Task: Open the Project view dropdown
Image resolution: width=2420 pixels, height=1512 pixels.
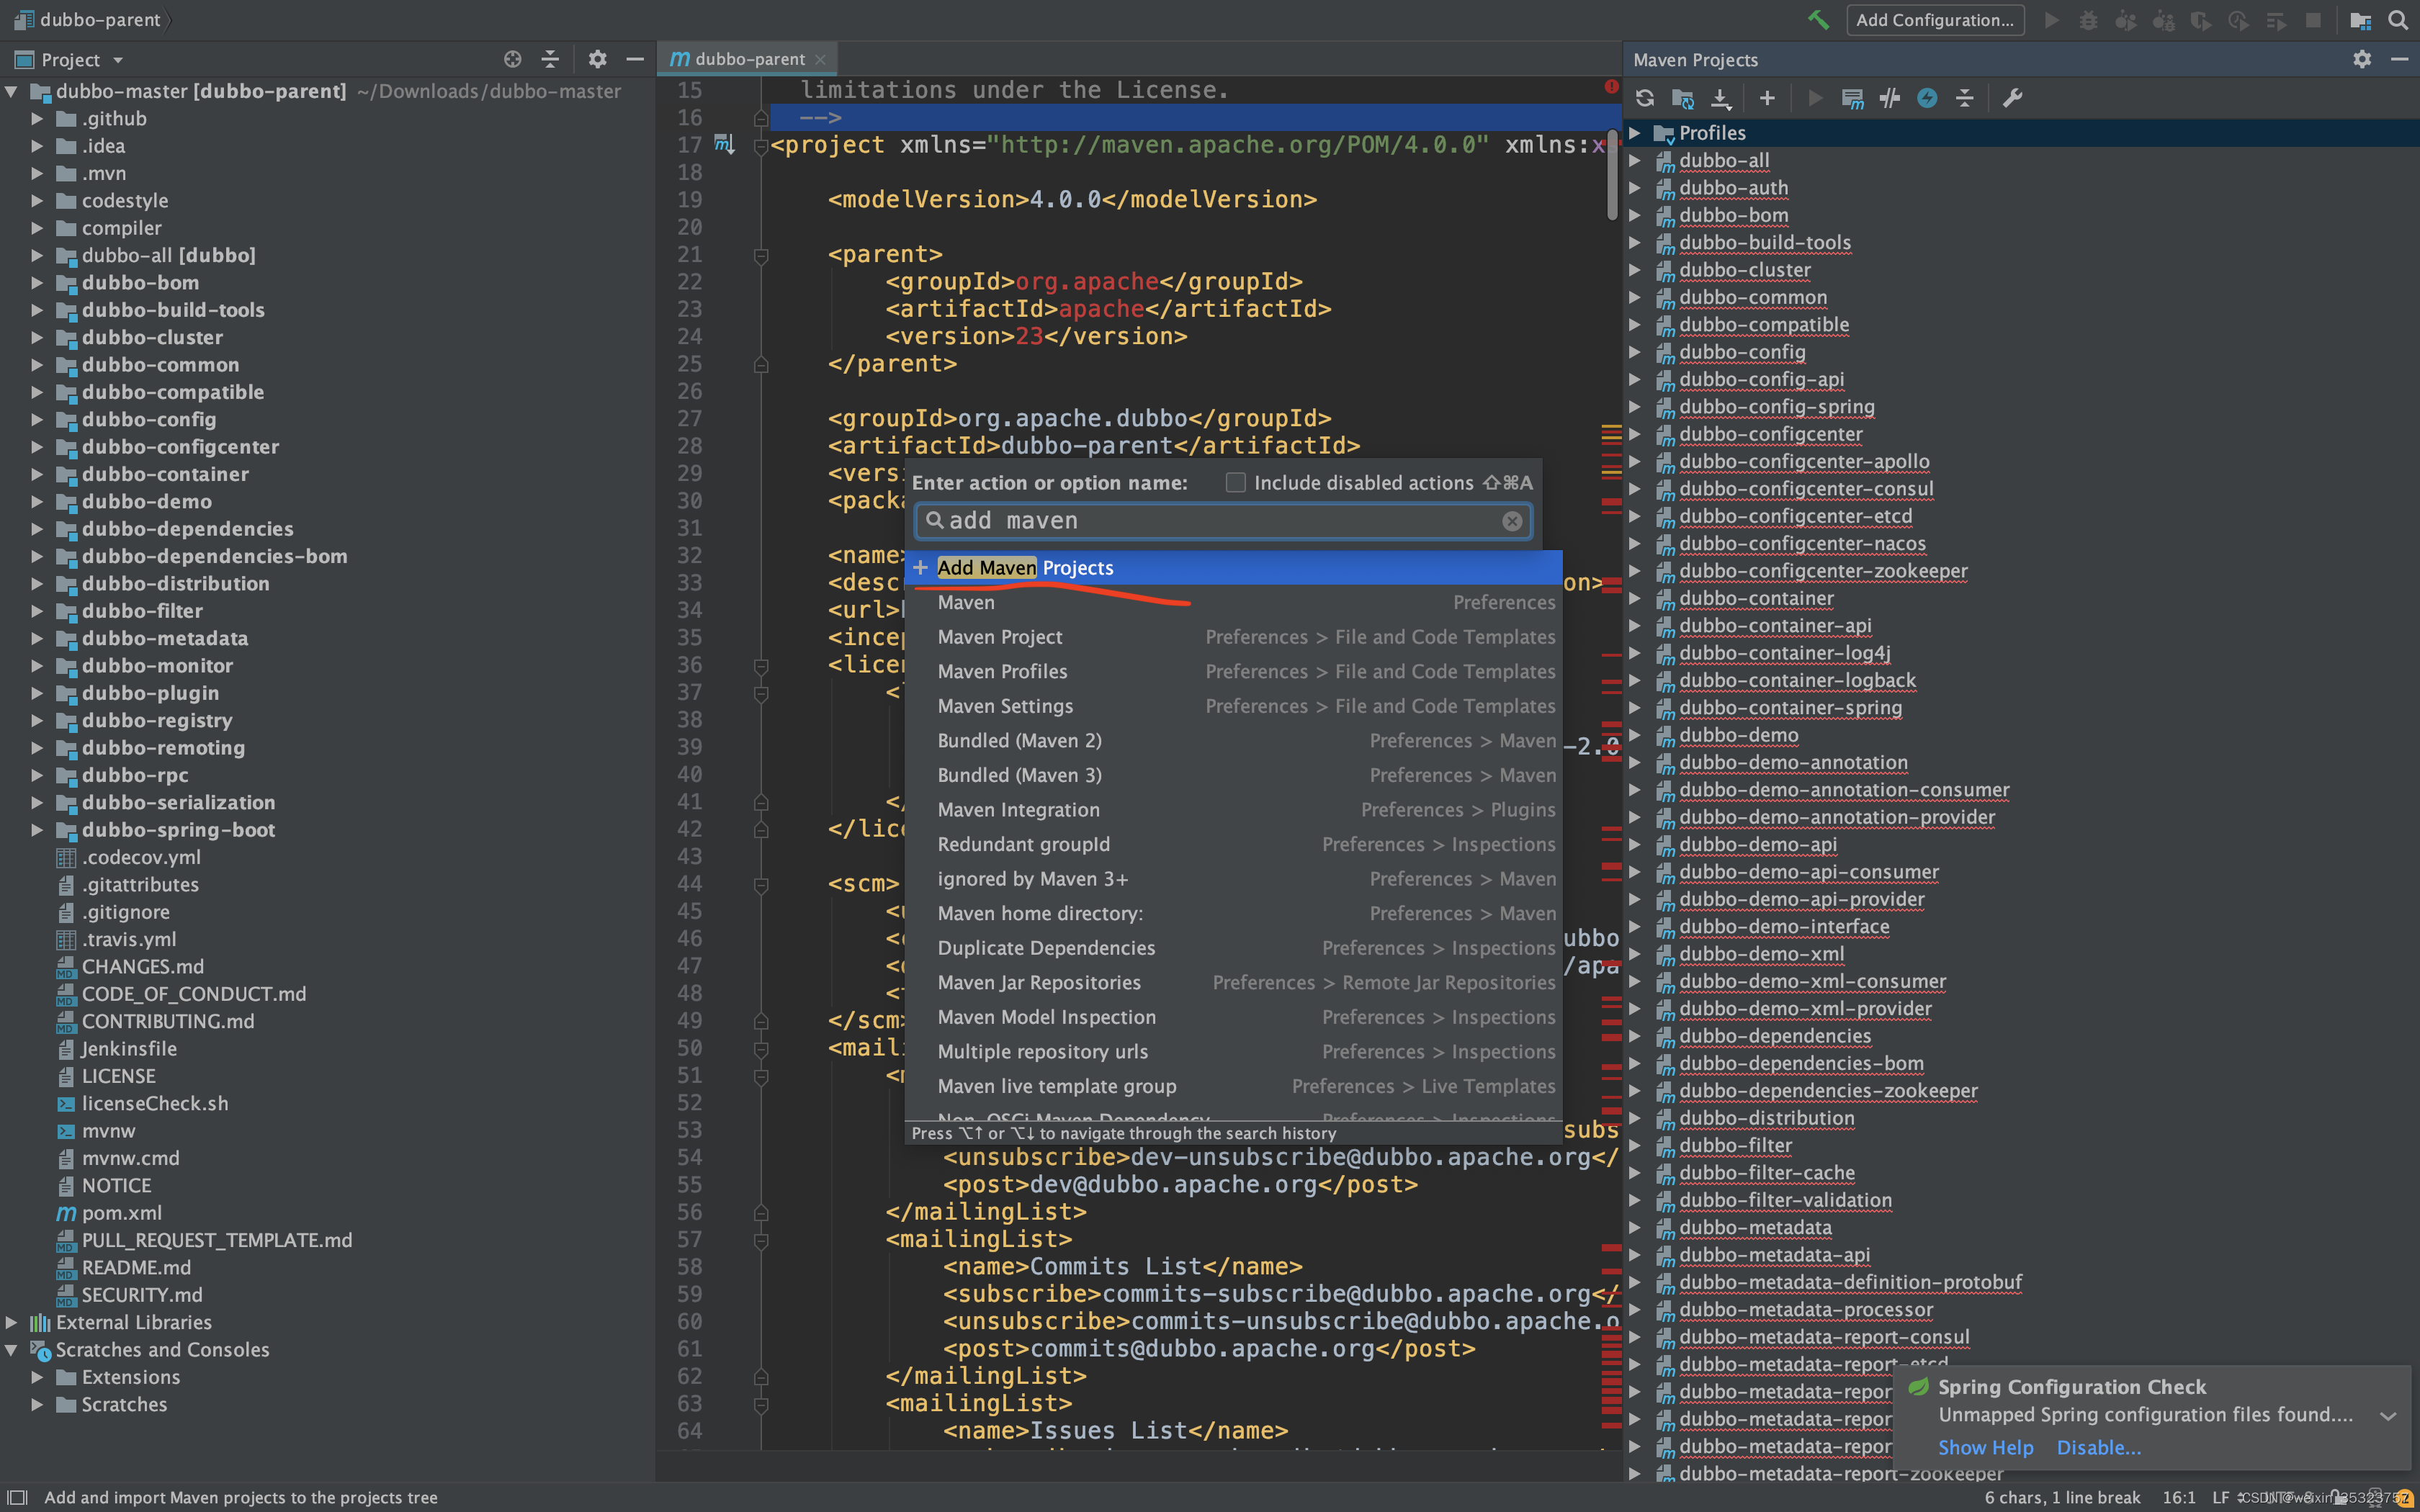Action: [x=118, y=60]
